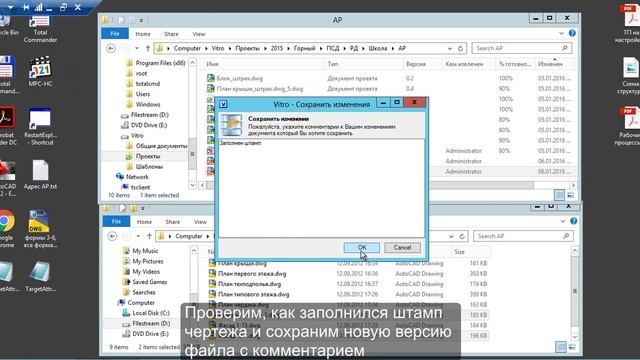Expand address history dropdown in AP window
Screen dimensions: 640x360
(x=450, y=48)
